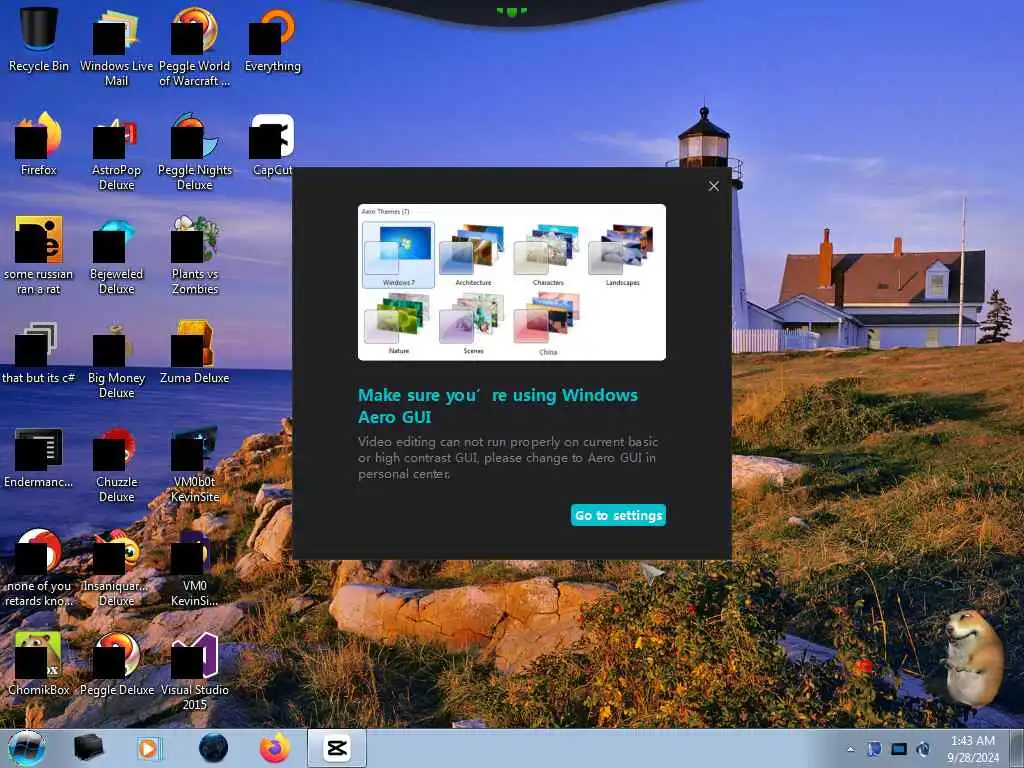Select the 'that but its c#' icon
The image size is (1024, 768).
39,352
